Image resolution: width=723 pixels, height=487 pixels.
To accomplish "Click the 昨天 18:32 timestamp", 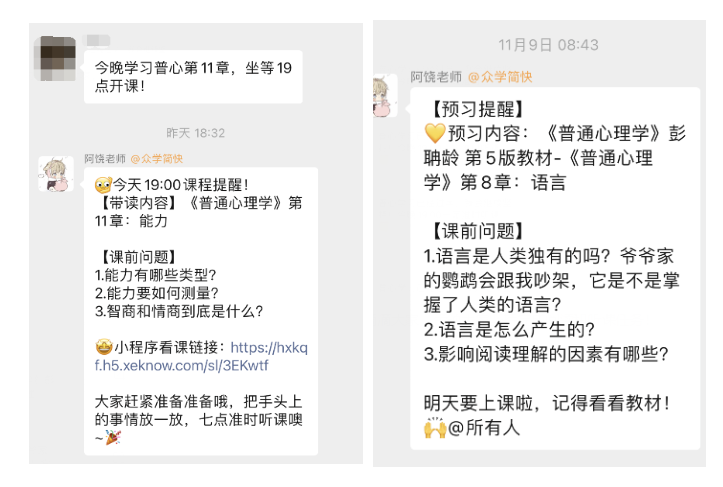I will 196,133.
